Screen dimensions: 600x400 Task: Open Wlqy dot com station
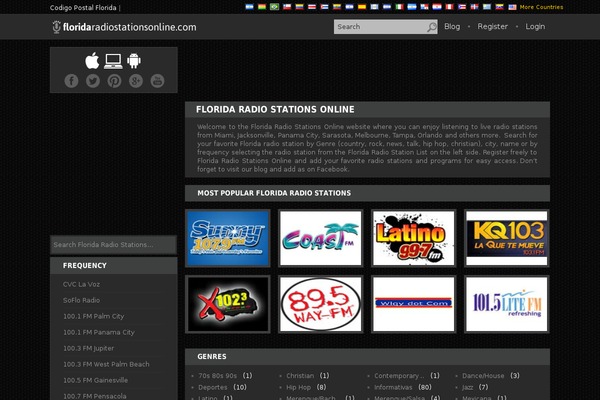click(x=414, y=304)
